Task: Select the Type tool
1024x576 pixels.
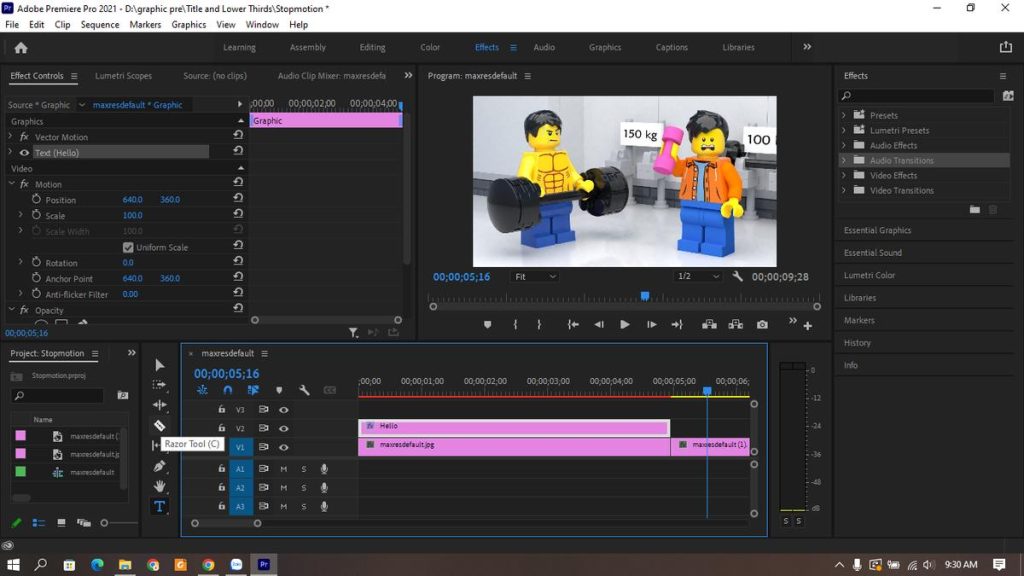Action: [159, 505]
